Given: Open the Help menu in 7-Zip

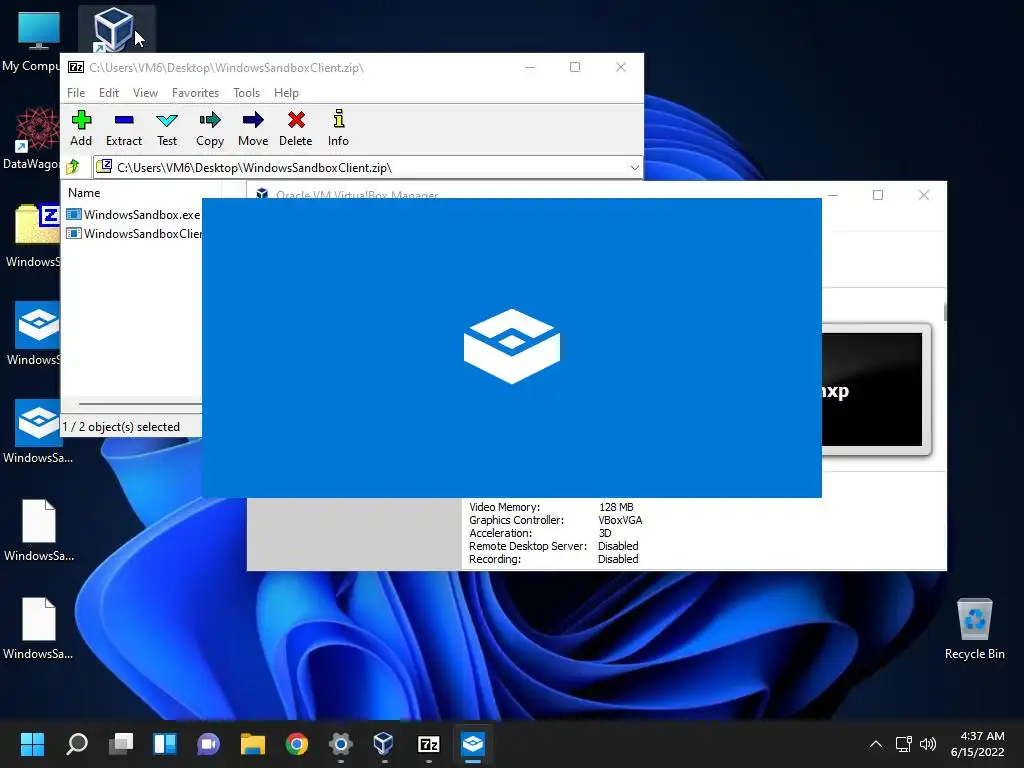Looking at the screenshot, I should 286,93.
